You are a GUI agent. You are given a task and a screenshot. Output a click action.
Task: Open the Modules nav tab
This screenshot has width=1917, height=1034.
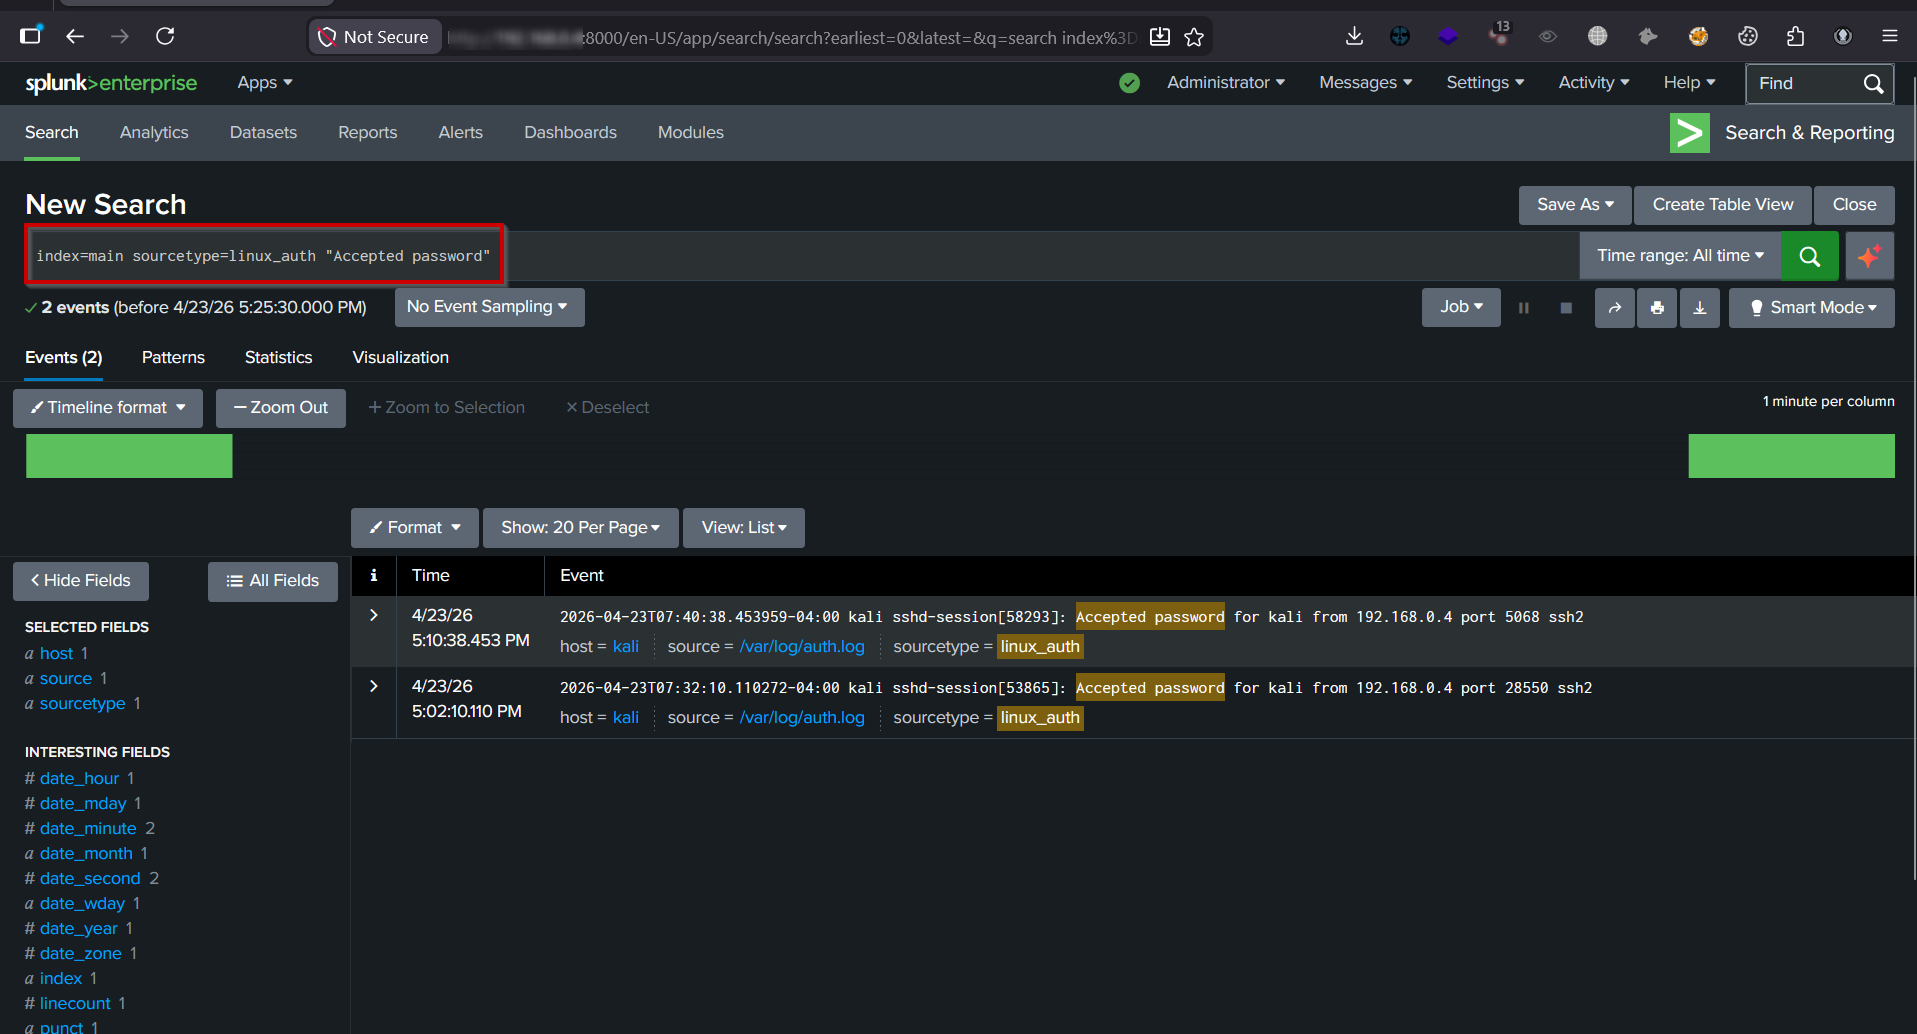pos(691,133)
